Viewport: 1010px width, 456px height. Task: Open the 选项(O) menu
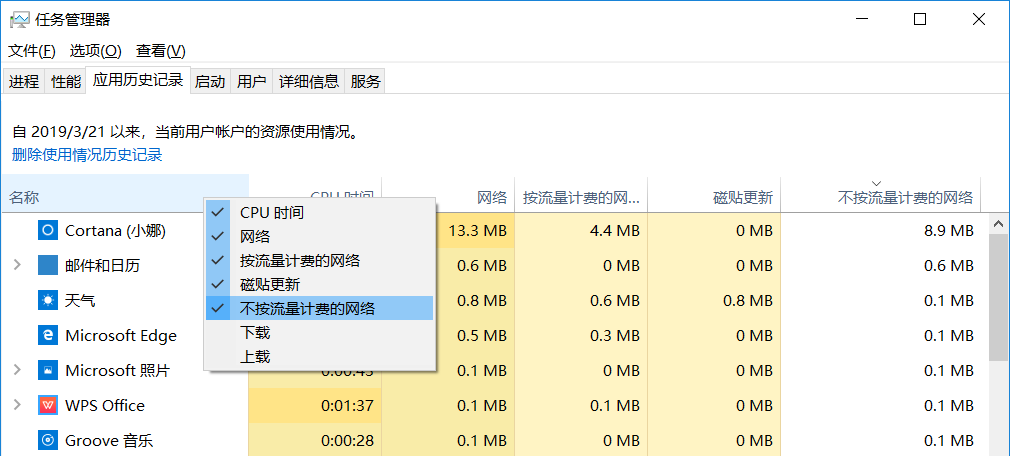[95, 50]
